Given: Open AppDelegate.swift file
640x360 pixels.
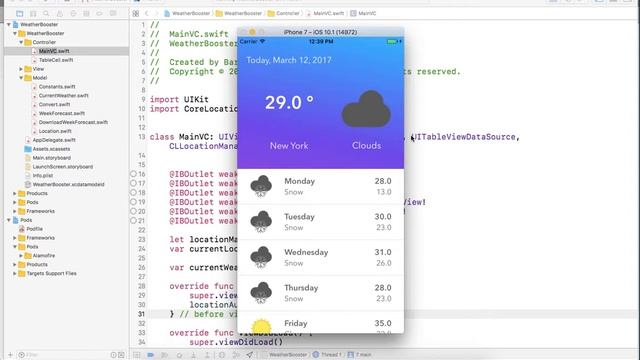Looking at the screenshot, I should tap(54, 140).
